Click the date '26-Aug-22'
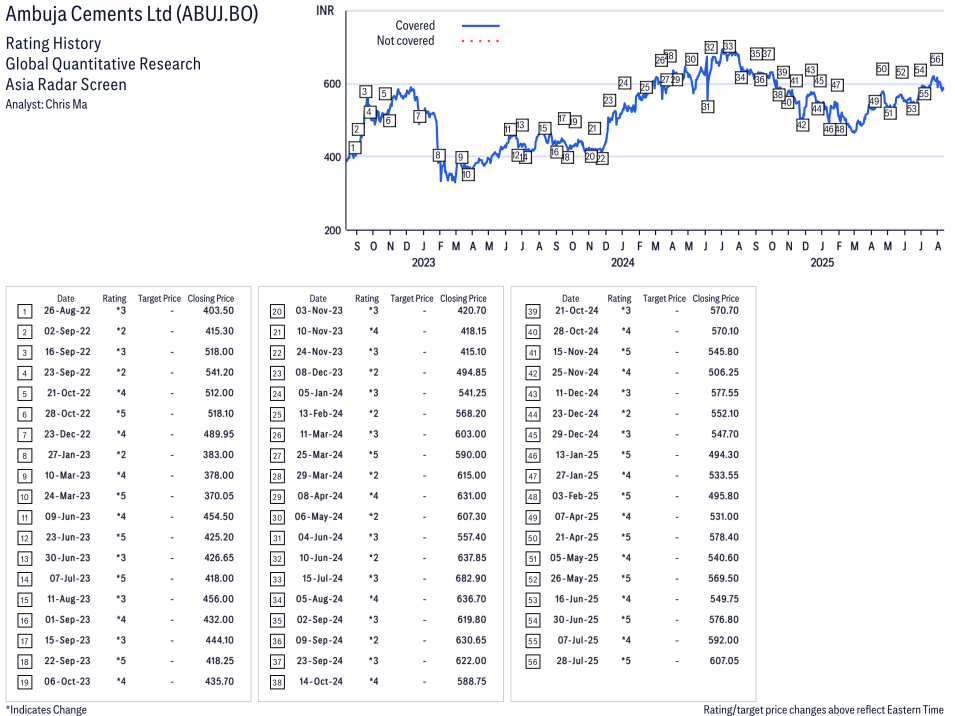955x716 pixels. pos(67,311)
